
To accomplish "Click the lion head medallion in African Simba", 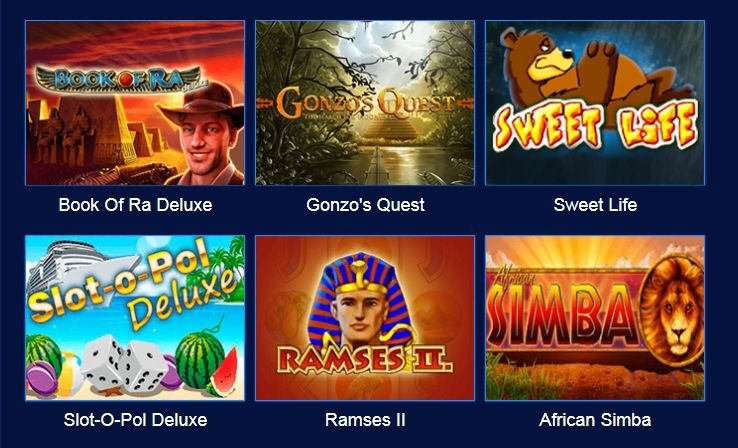I will (x=673, y=311).
